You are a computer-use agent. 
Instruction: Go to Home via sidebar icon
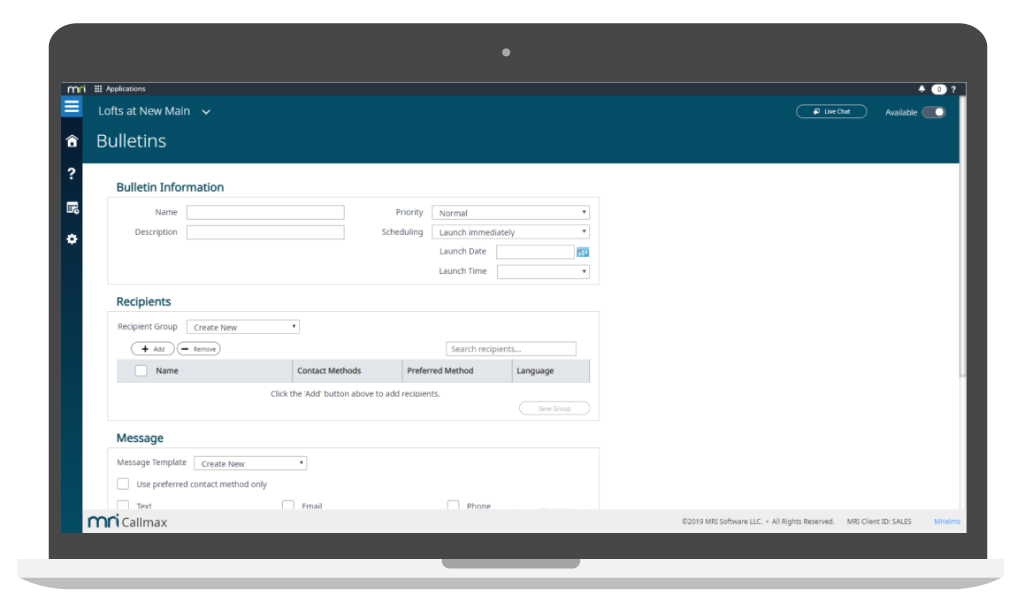(x=72, y=141)
